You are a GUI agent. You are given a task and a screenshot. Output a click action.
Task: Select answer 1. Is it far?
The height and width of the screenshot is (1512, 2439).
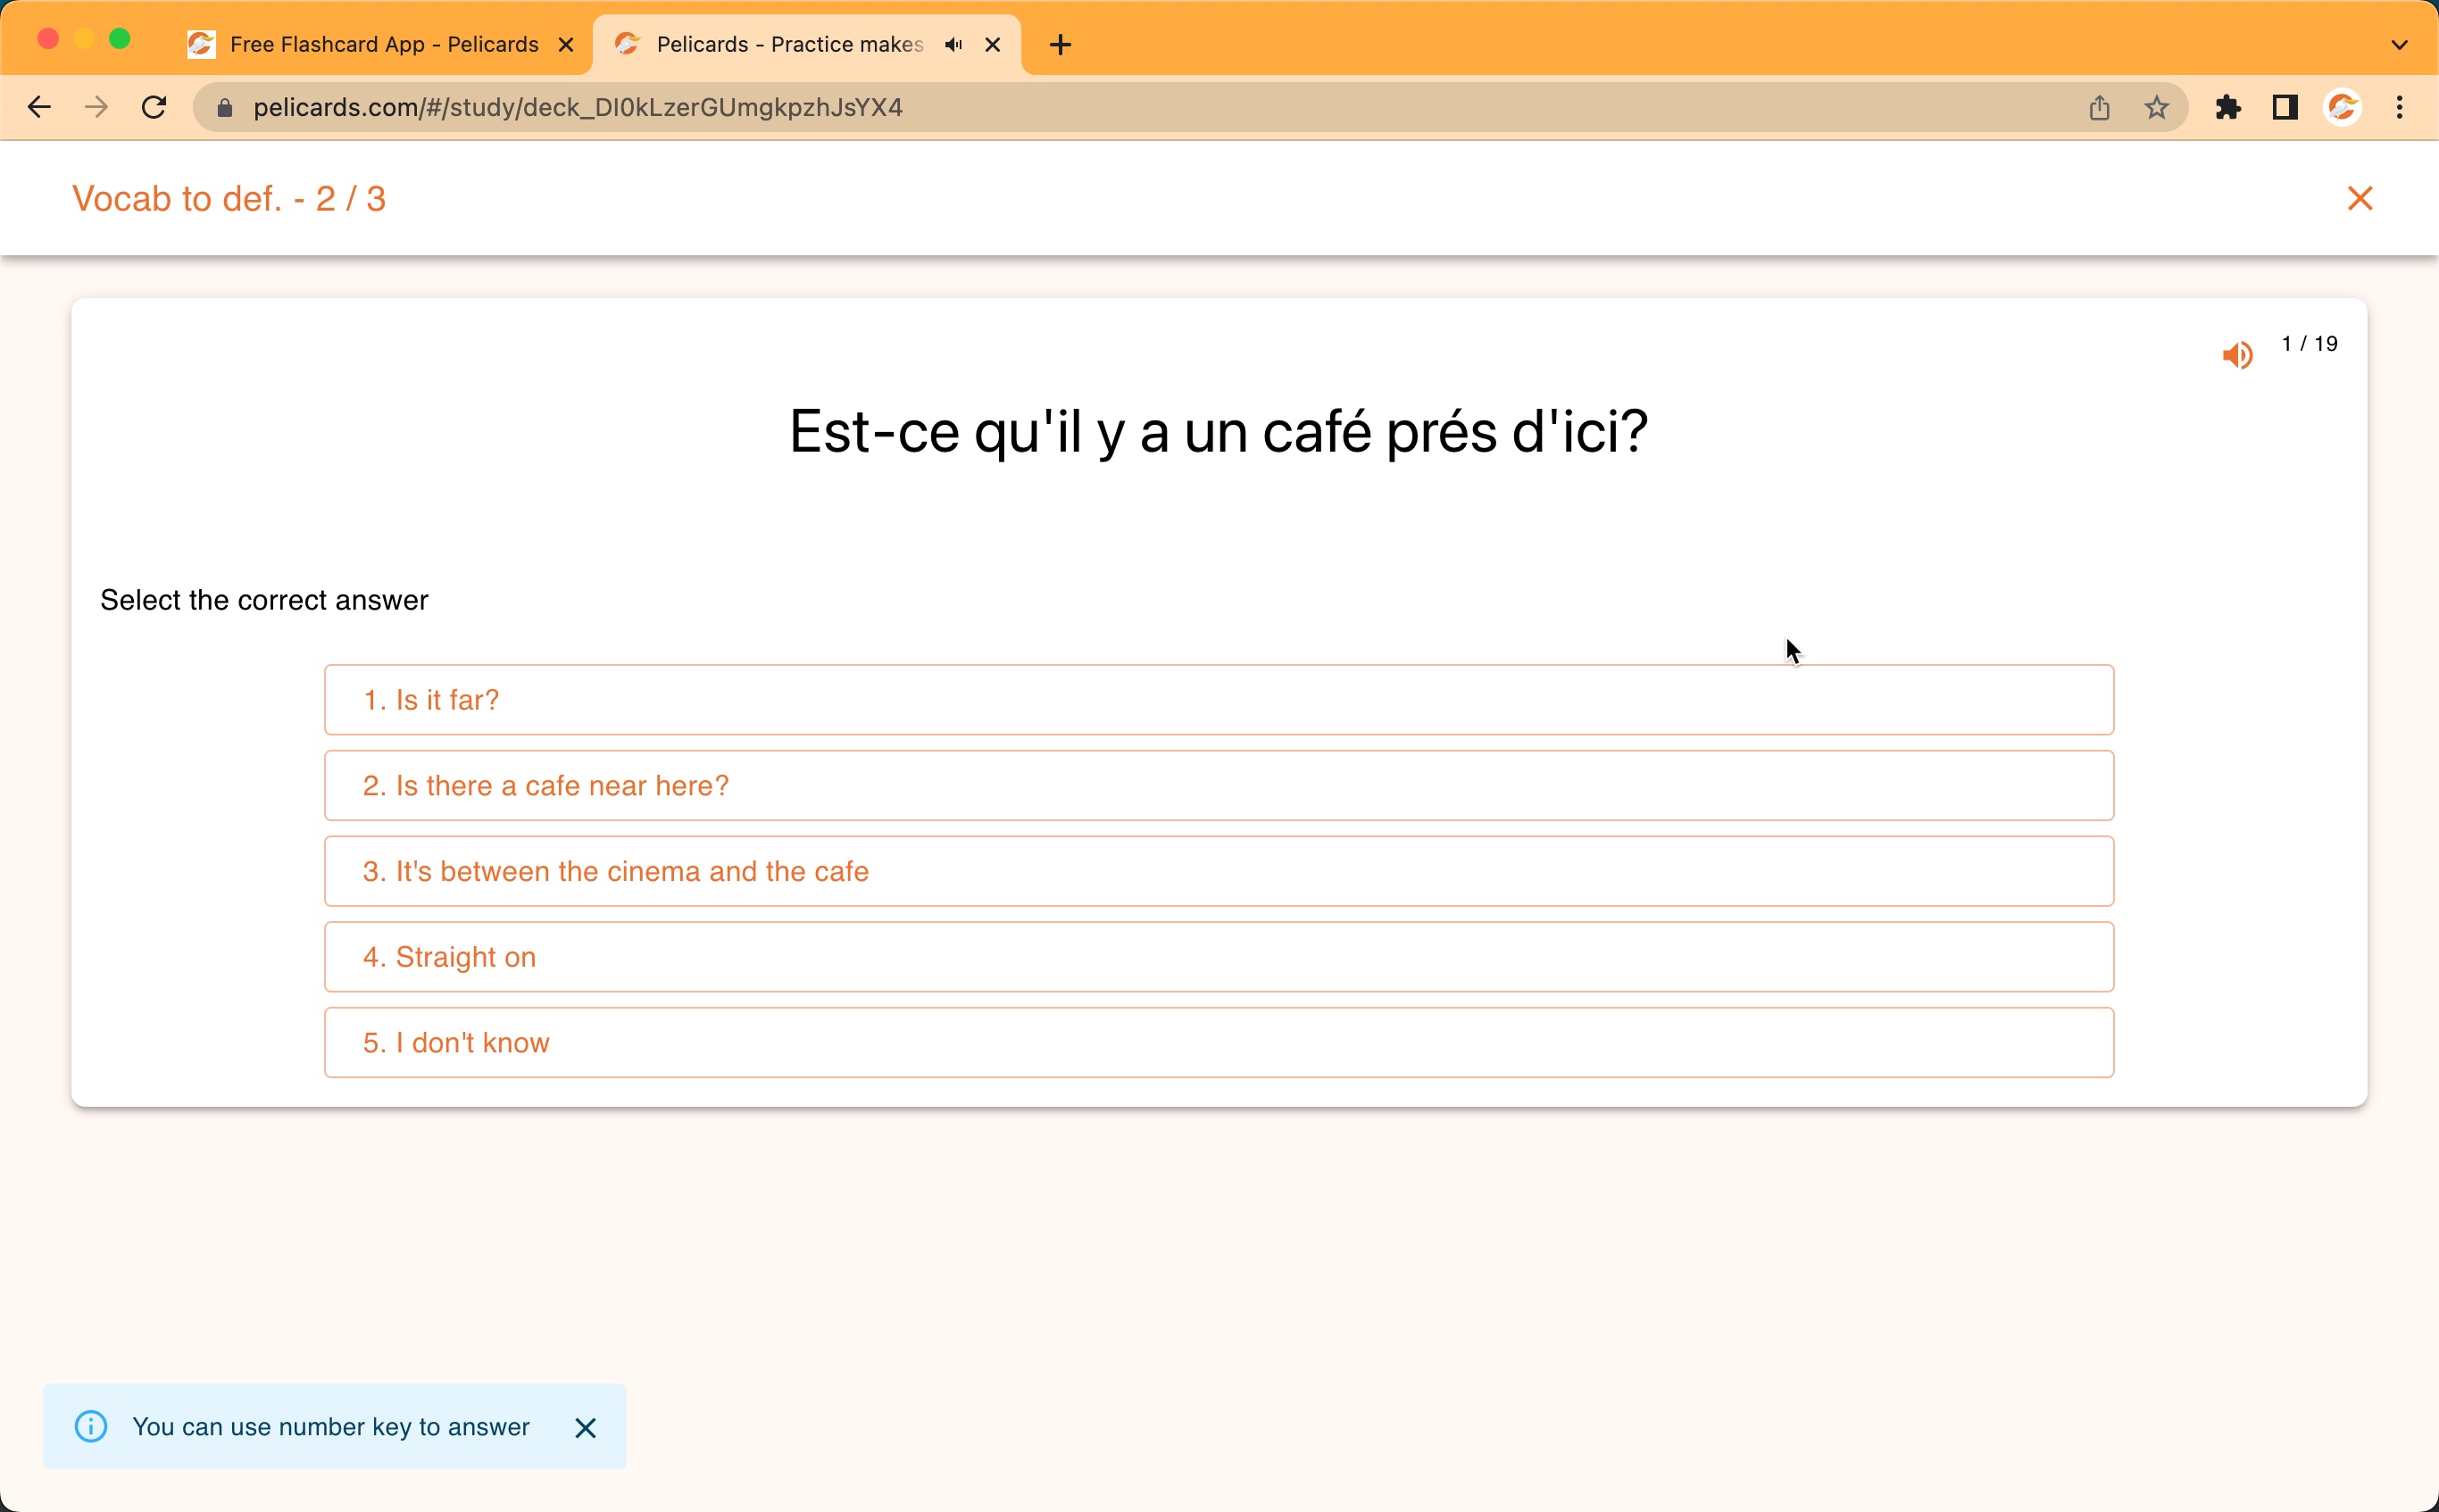[1218, 700]
